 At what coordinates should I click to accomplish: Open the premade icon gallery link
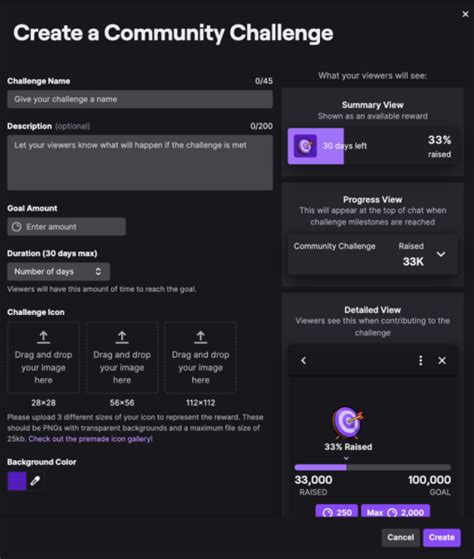pyautogui.click(x=91, y=439)
